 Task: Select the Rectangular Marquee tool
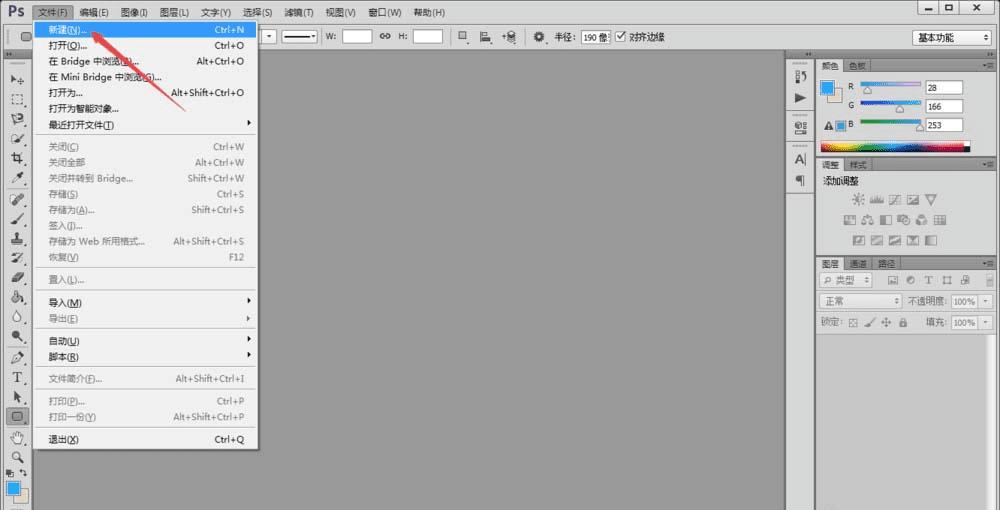click(17, 99)
